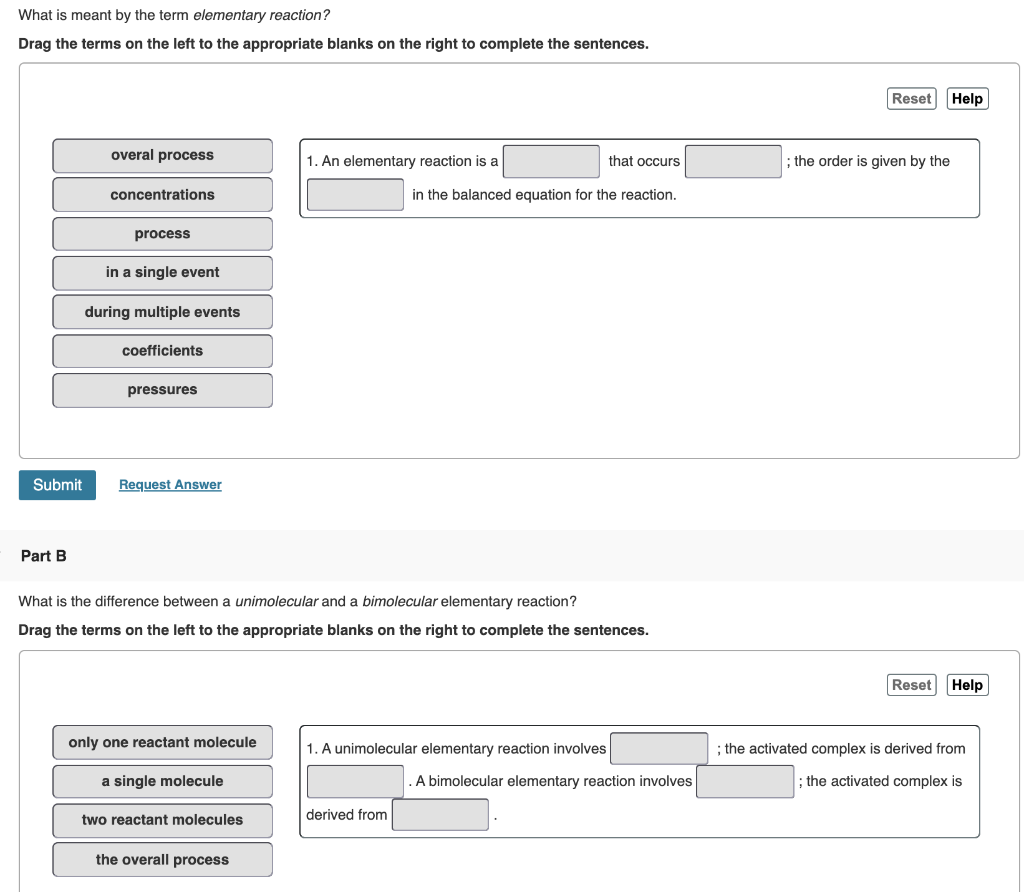Image resolution: width=1024 pixels, height=892 pixels.
Task: Click the blank after 'that occurs'
Action: [733, 161]
